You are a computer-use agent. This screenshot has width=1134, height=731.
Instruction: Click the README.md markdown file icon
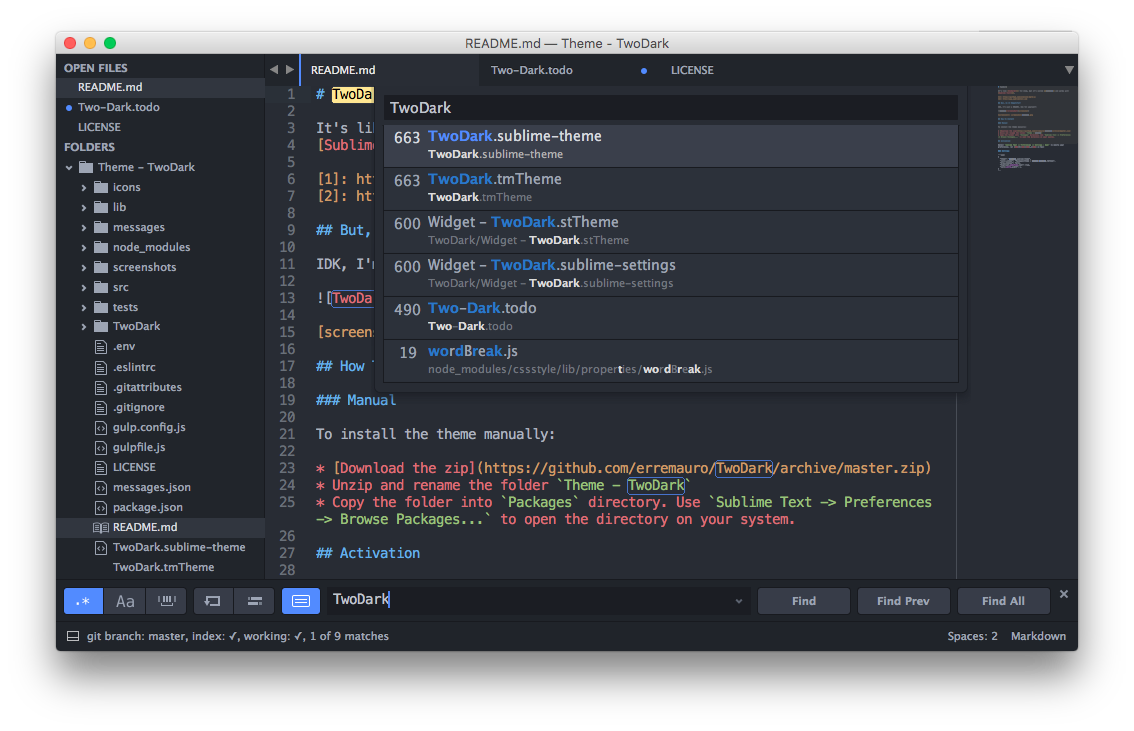101,528
